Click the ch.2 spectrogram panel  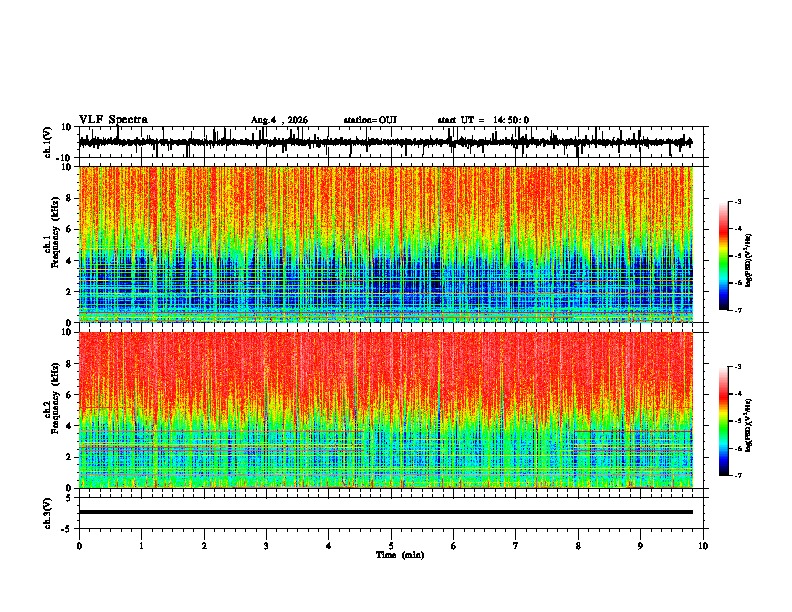(x=386, y=410)
